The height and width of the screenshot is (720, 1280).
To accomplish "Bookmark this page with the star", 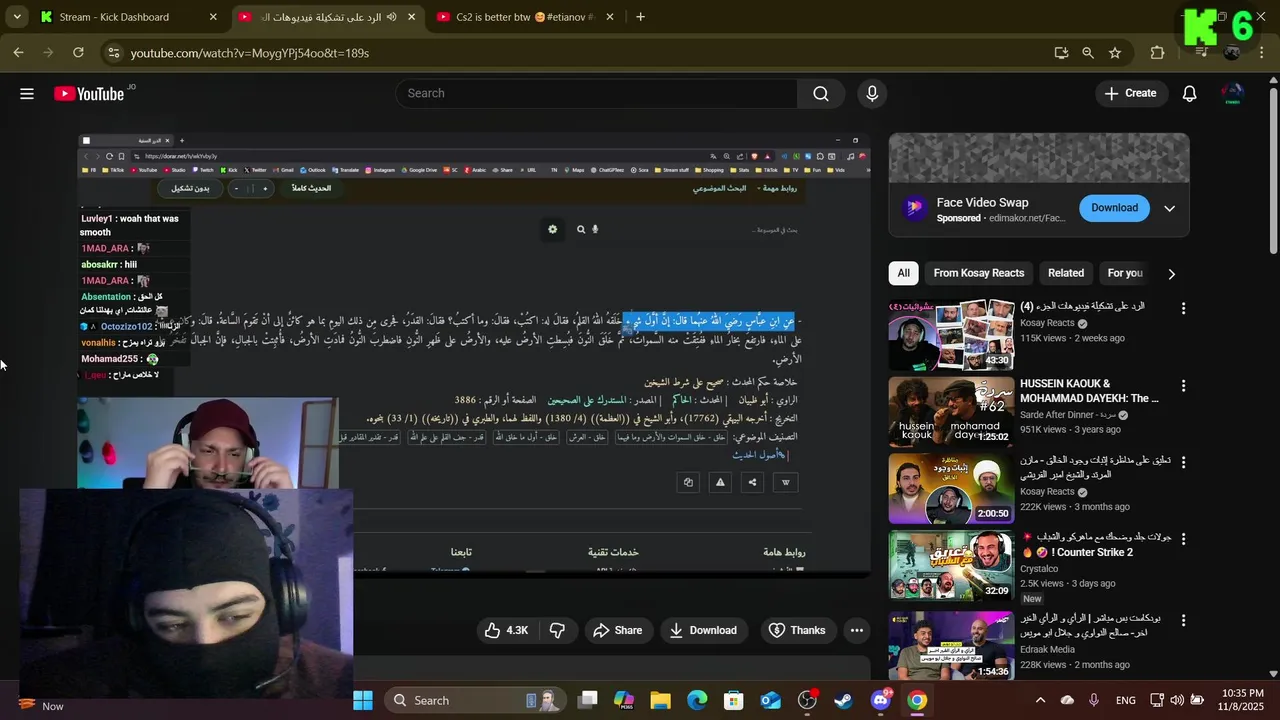I will [x=1115, y=53].
